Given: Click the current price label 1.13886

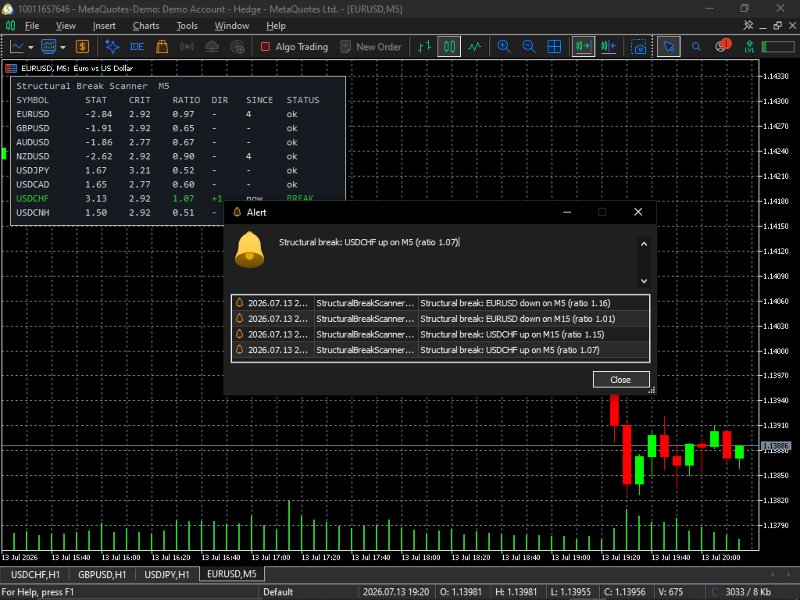Looking at the screenshot, I should 776,446.
